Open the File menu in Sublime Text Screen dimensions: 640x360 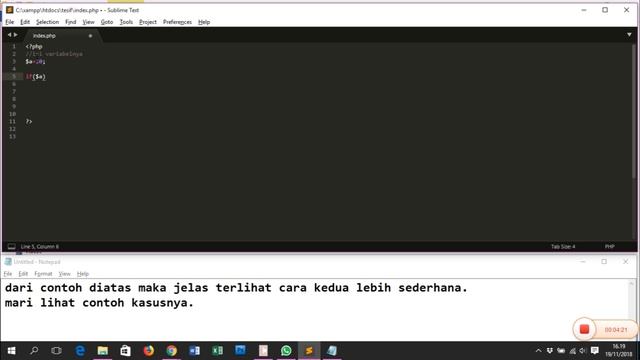coord(9,22)
